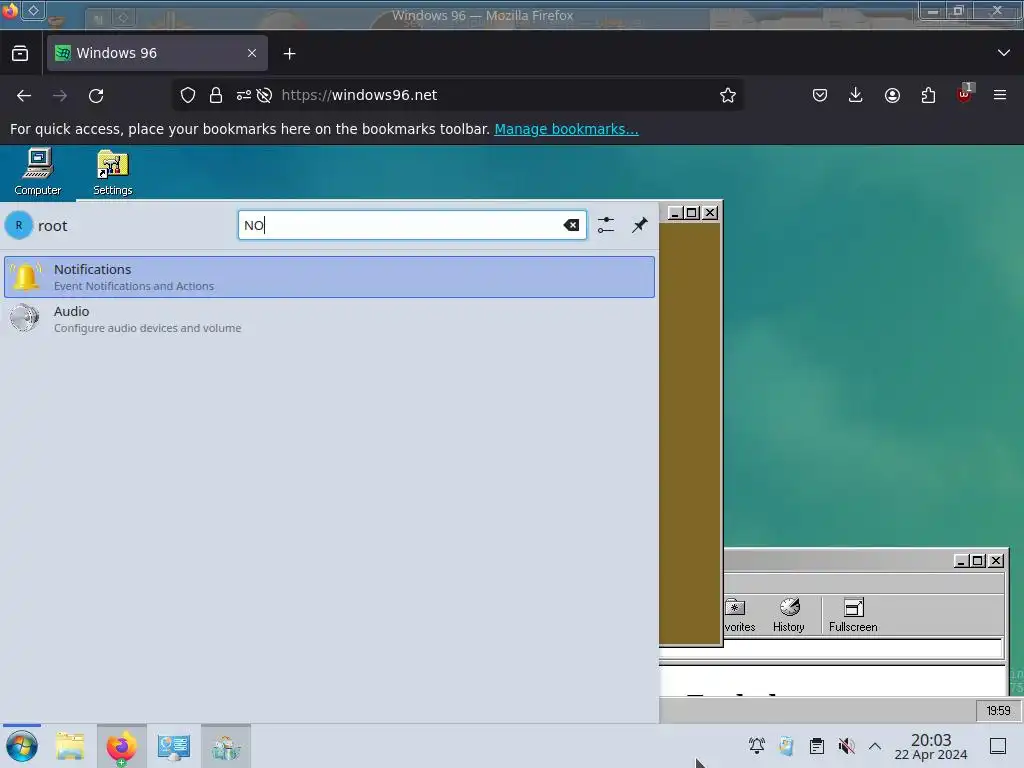
Task: Maximize the brown Windows 96 window
Action: 692,213
